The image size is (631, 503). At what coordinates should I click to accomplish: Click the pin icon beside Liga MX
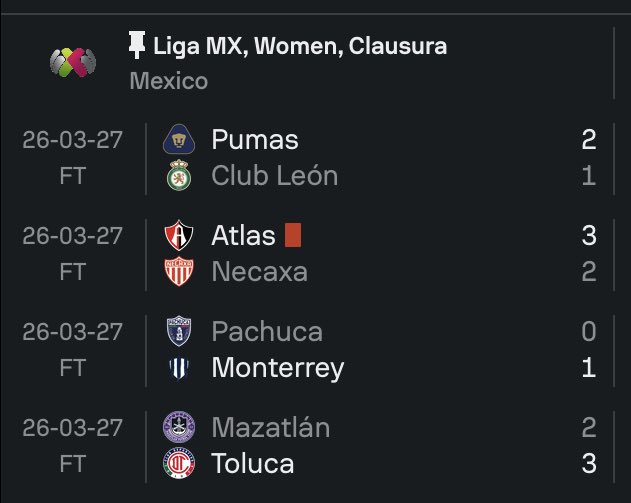click(138, 45)
